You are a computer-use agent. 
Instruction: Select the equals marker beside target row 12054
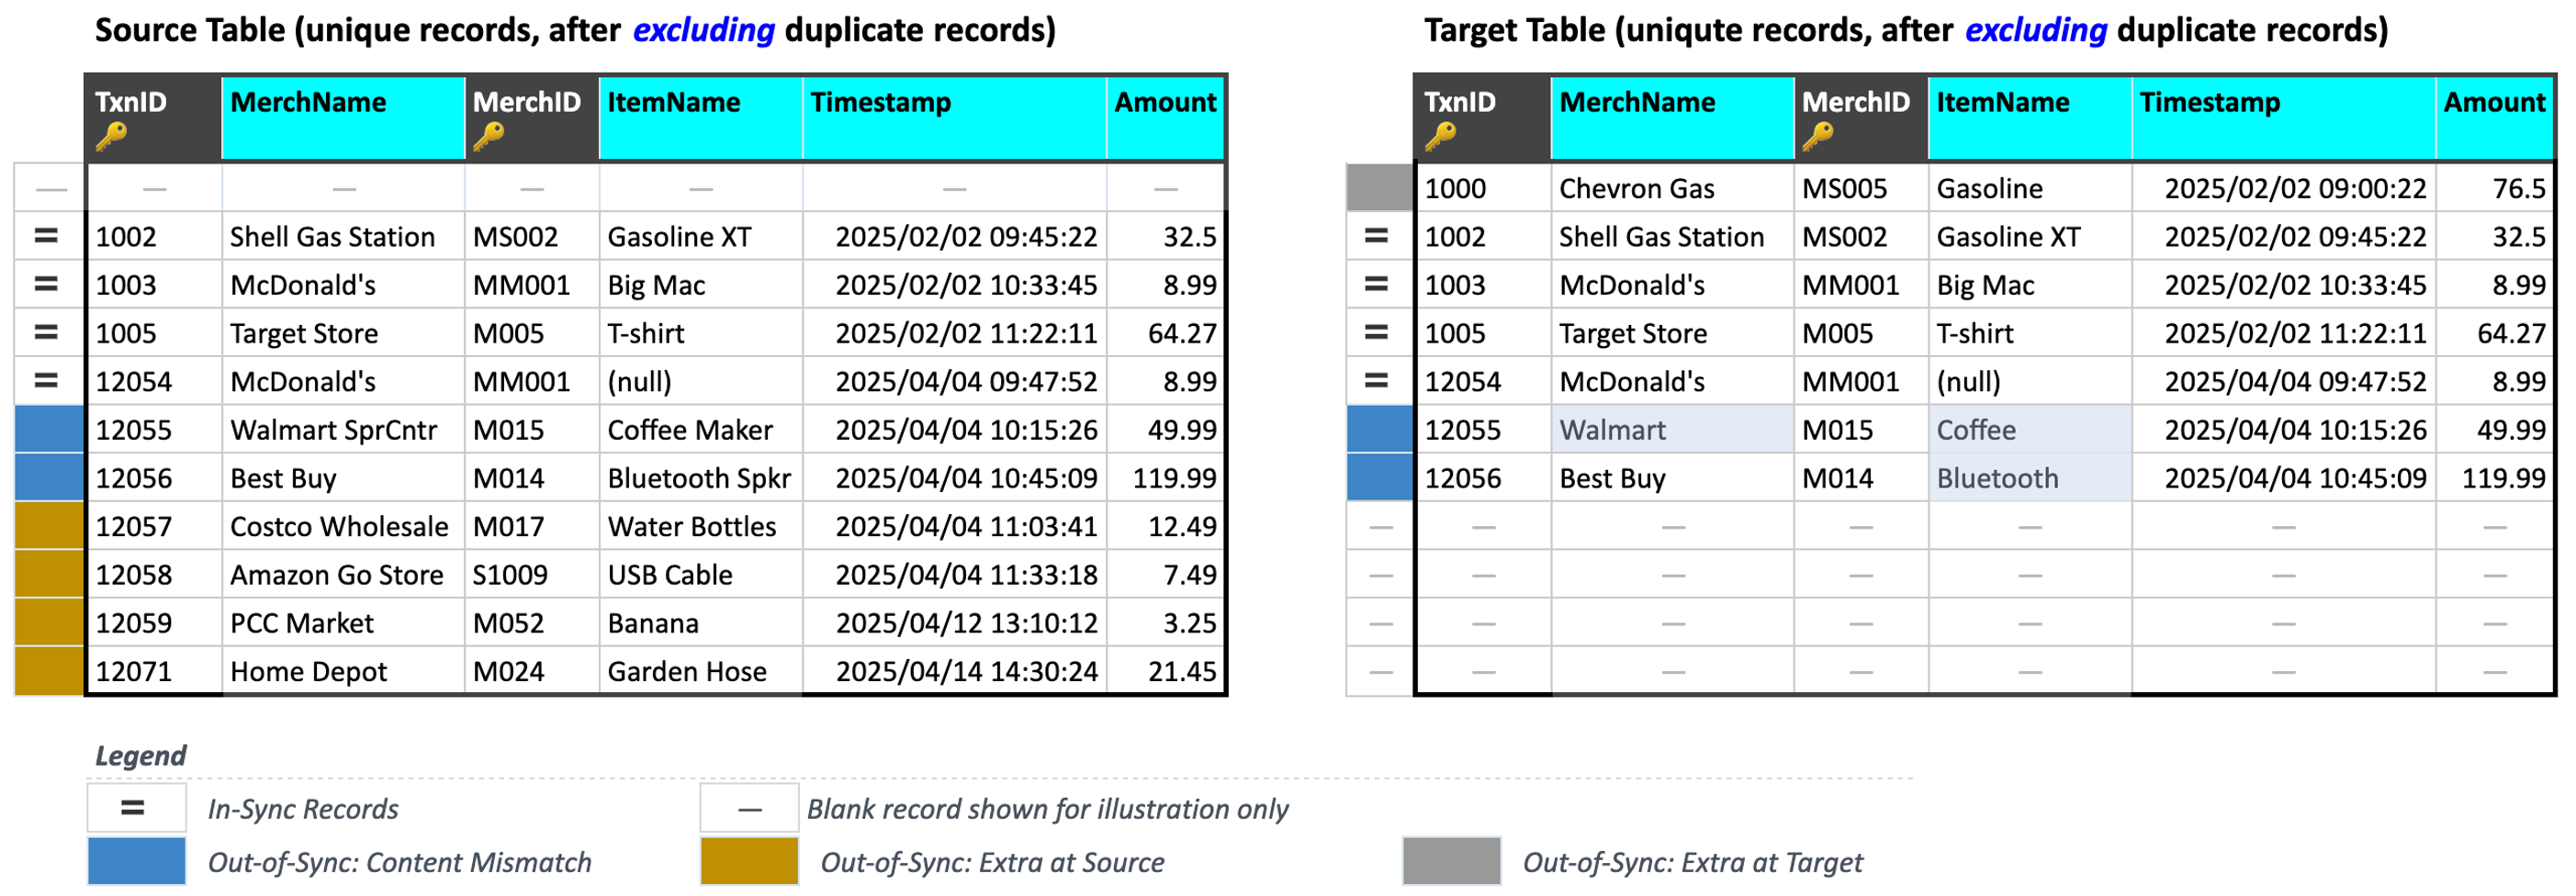coord(1378,380)
